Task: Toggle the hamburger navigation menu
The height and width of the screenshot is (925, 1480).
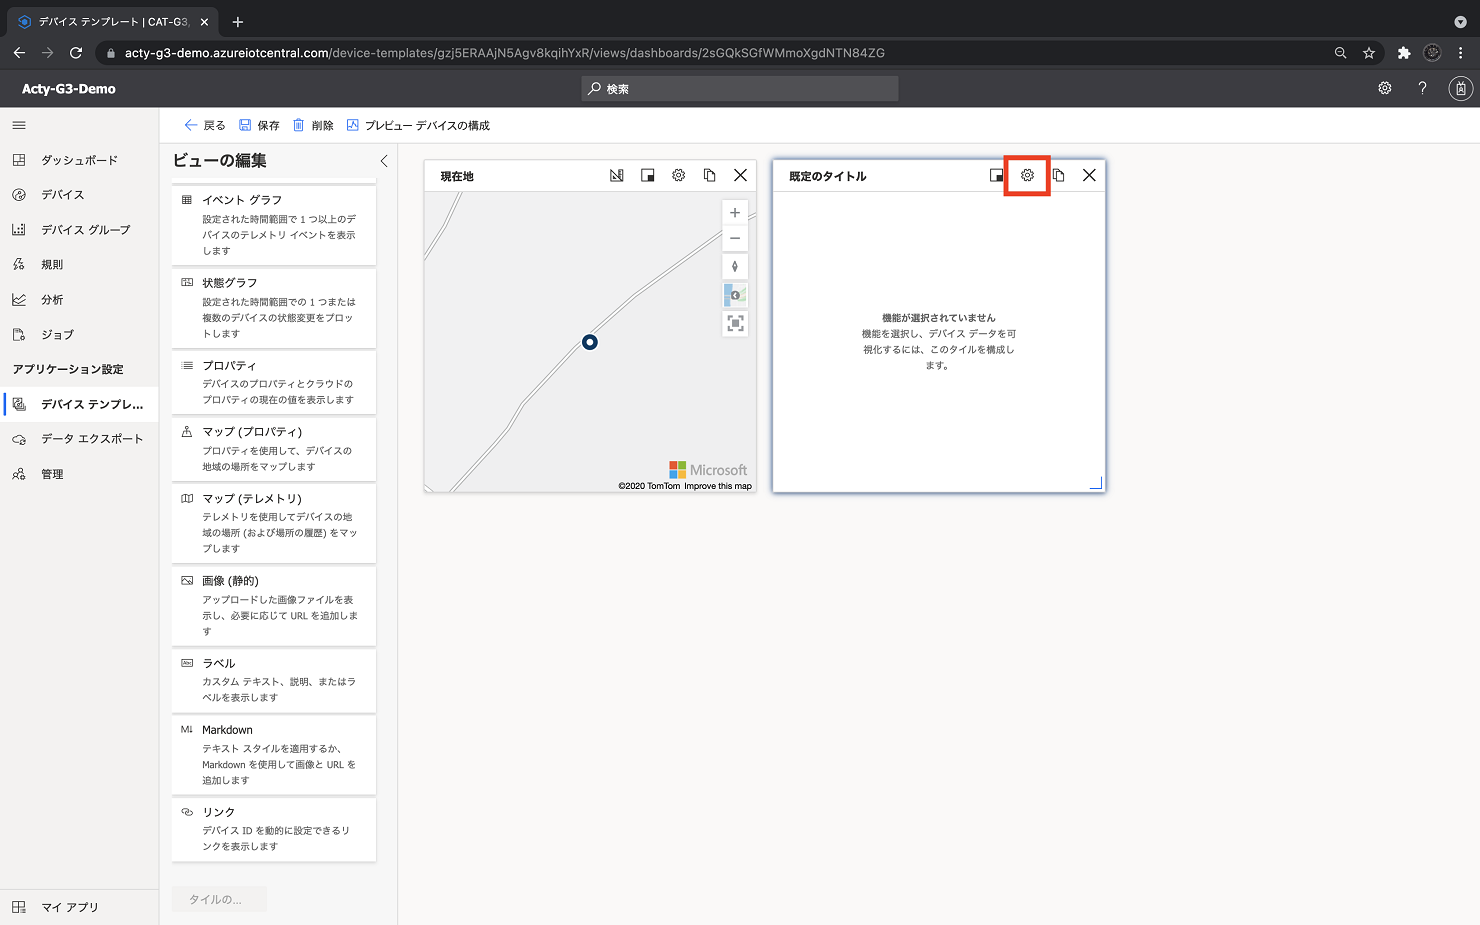Action: coord(19,125)
